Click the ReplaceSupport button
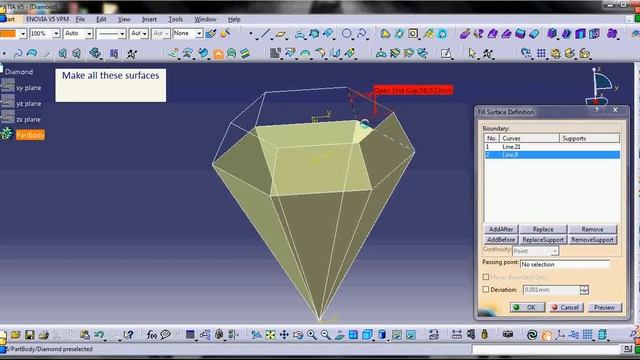 [543, 240]
